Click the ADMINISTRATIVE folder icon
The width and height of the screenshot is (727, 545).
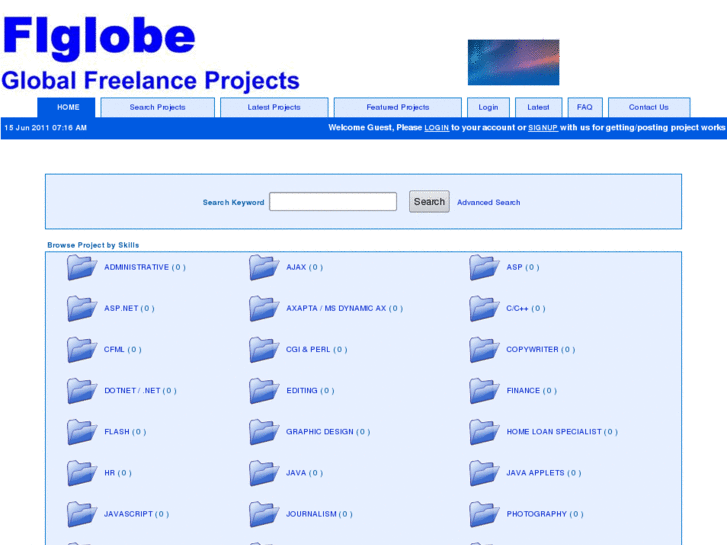click(82, 268)
